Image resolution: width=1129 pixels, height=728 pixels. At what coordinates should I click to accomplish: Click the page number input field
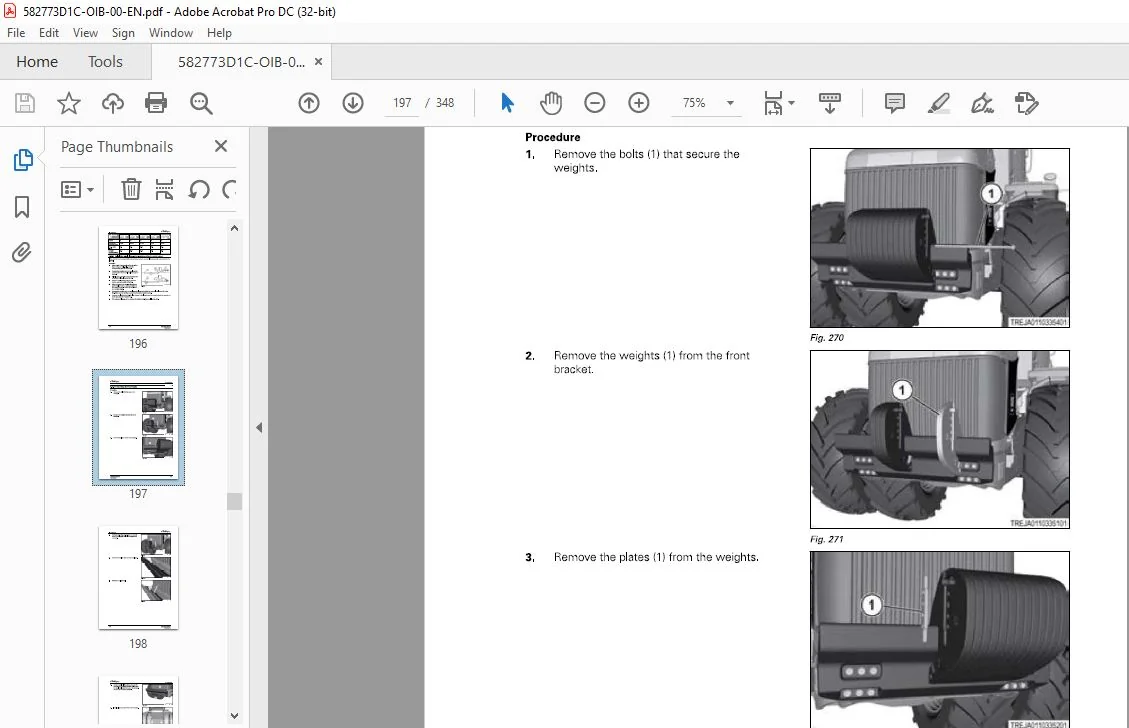click(402, 103)
